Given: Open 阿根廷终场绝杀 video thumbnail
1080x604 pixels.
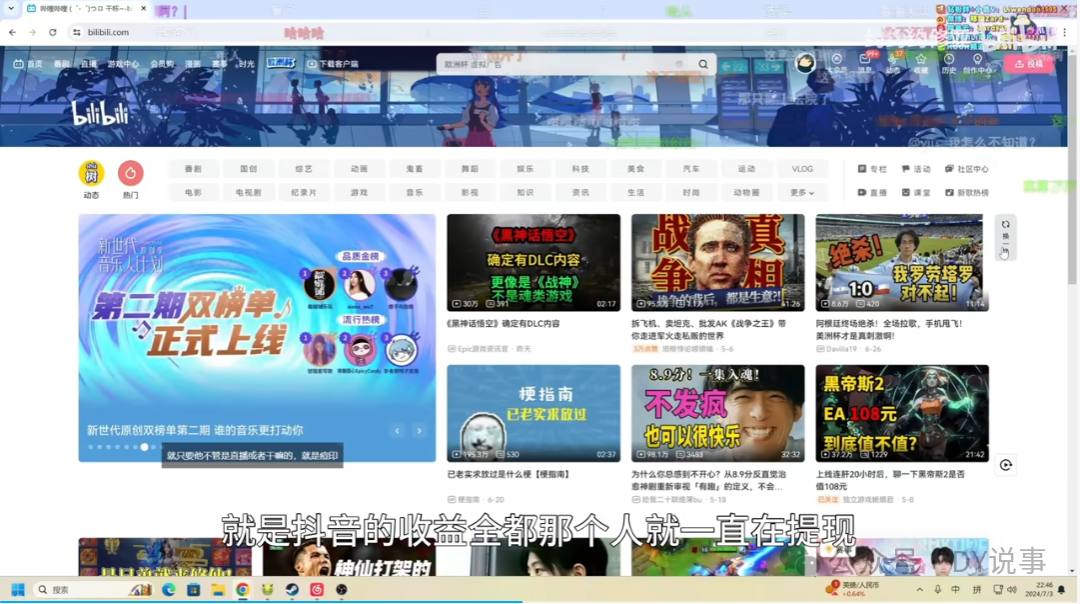Looking at the screenshot, I should [x=902, y=262].
